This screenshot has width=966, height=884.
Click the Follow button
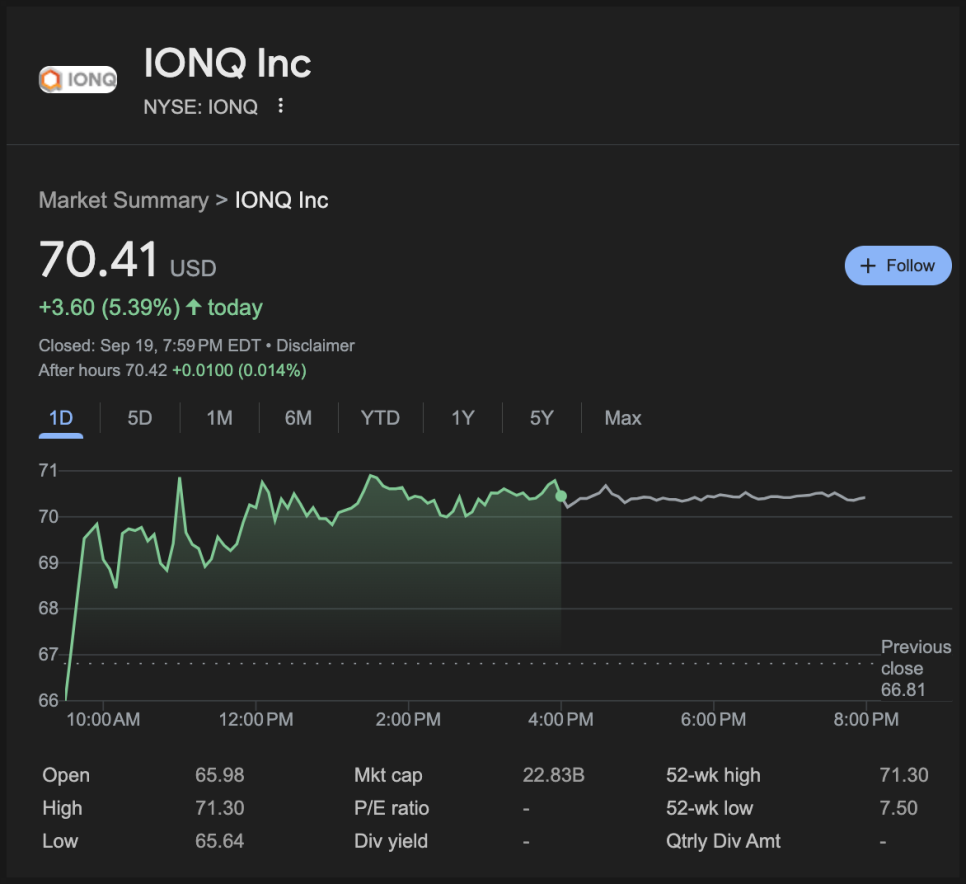click(898, 266)
